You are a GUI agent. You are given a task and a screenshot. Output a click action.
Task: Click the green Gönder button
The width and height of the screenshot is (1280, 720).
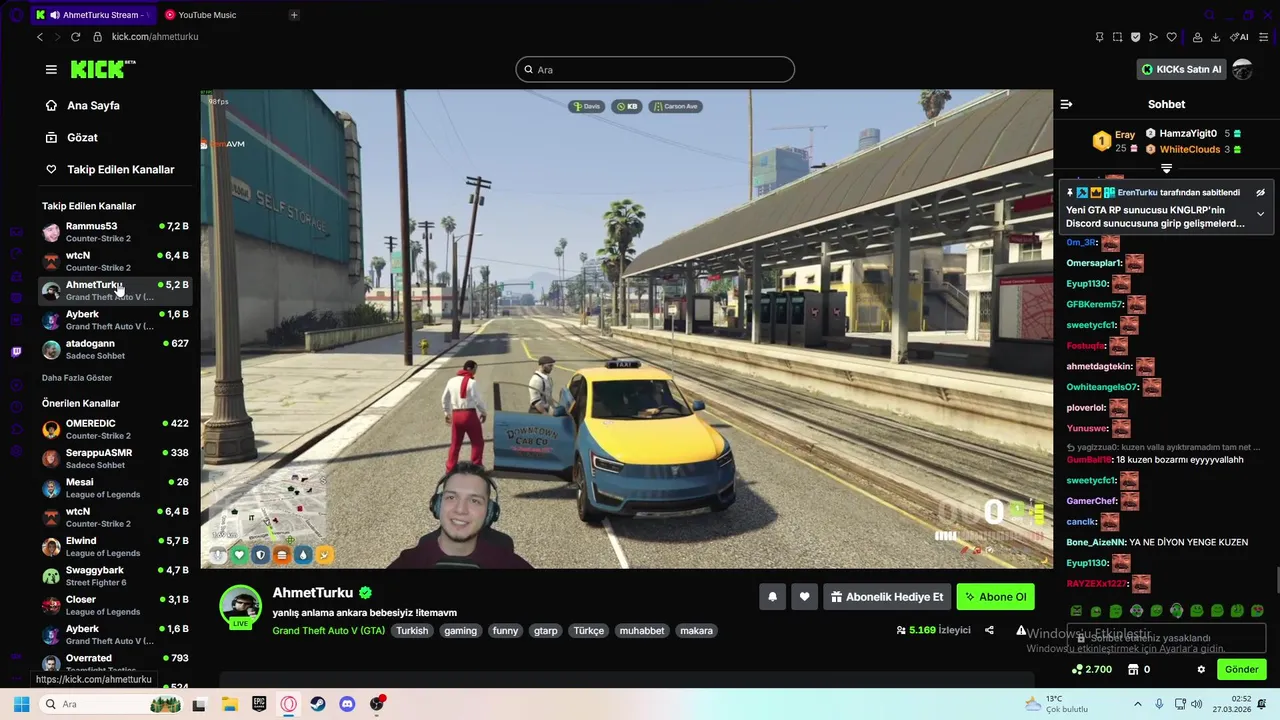[x=1241, y=669]
